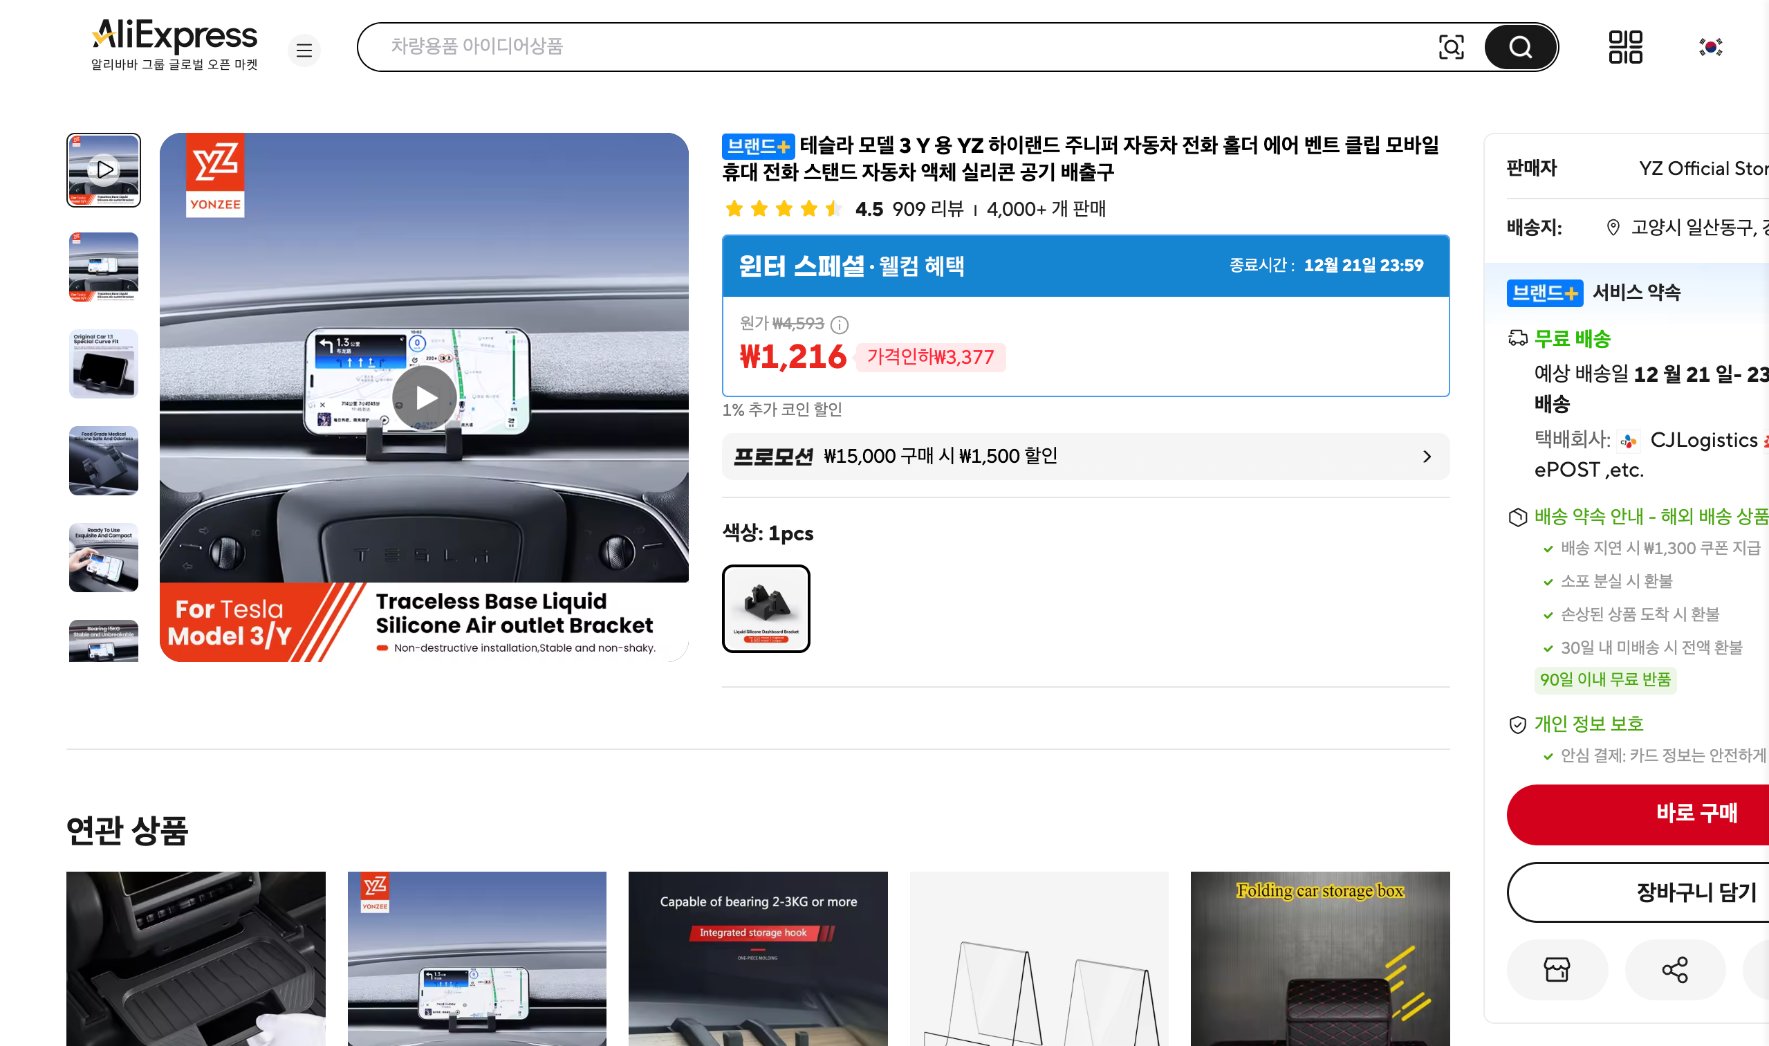The image size is (1769, 1046).
Task: Click the 바로 구매 button
Action: point(1698,814)
